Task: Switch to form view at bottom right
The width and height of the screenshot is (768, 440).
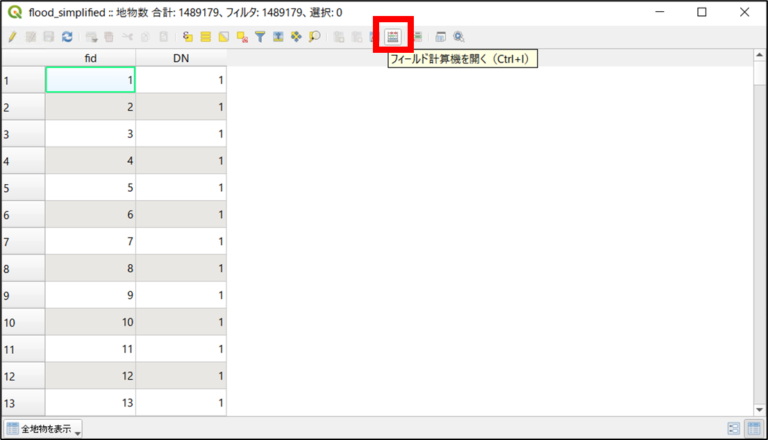Action: (733, 429)
